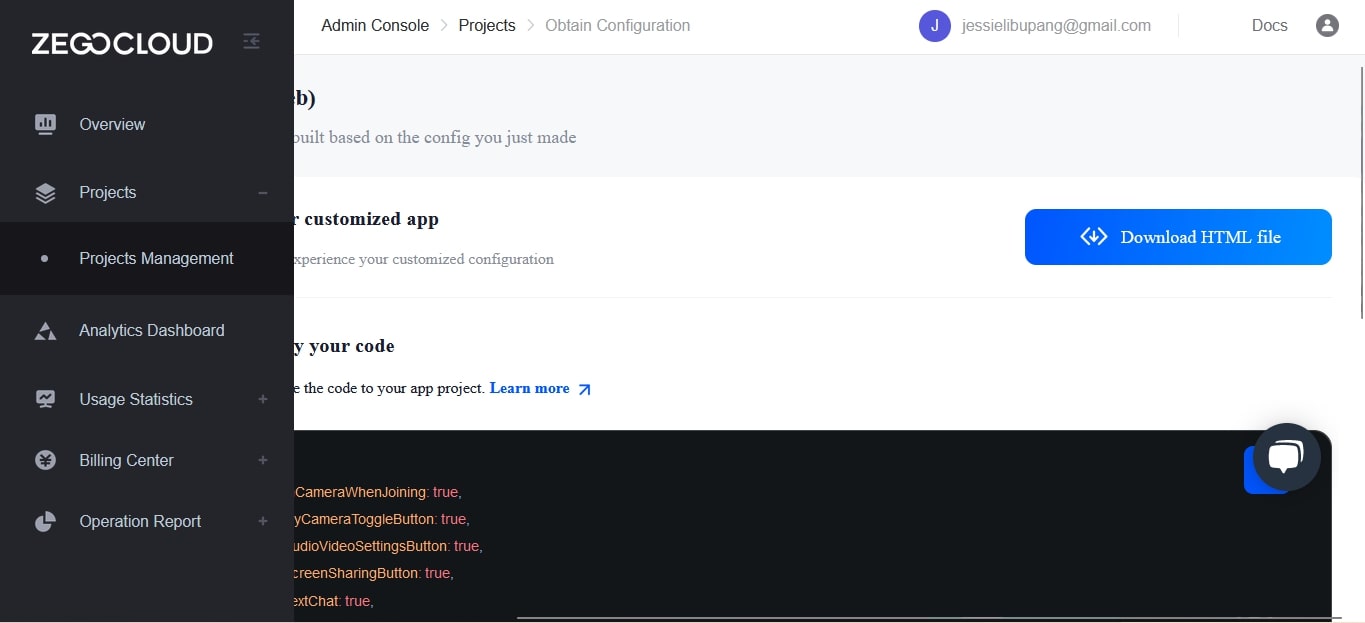This screenshot has width=1365, height=623.
Task: Select Projects Management menu item
Action: (x=156, y=258)
